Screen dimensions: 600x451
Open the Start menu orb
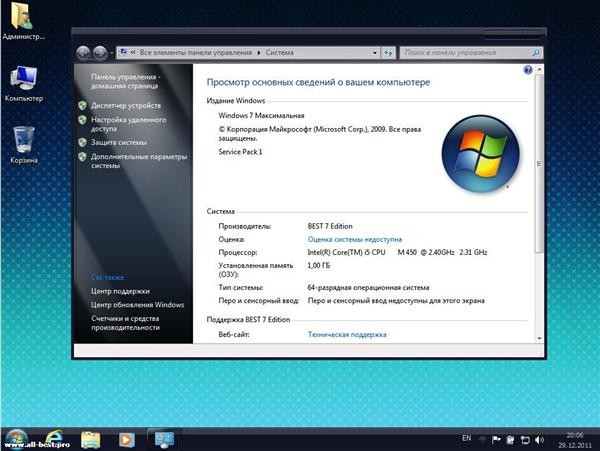[16, 439]
